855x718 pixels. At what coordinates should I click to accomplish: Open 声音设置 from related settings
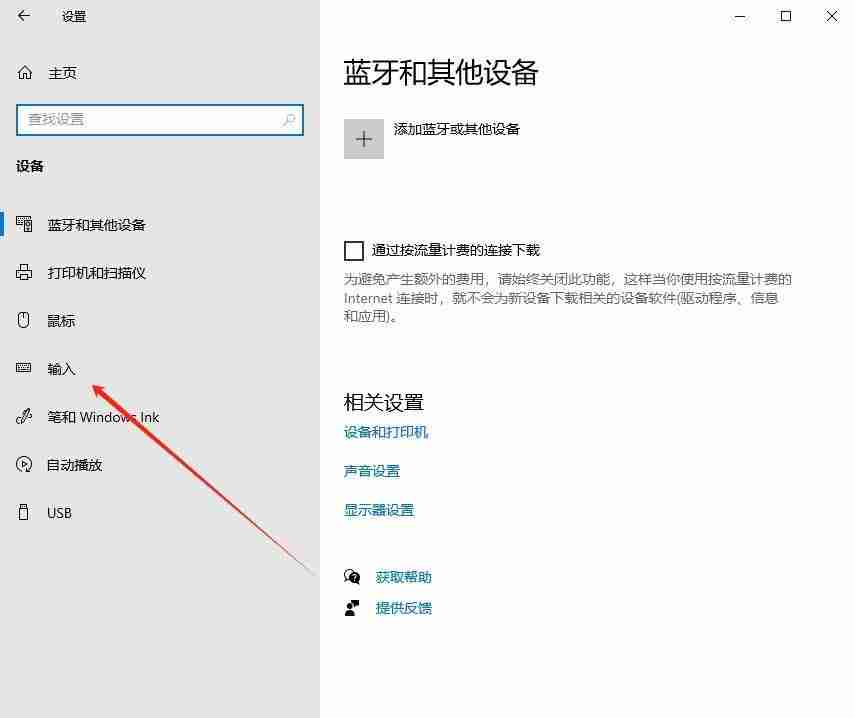(x=371, y=470)
